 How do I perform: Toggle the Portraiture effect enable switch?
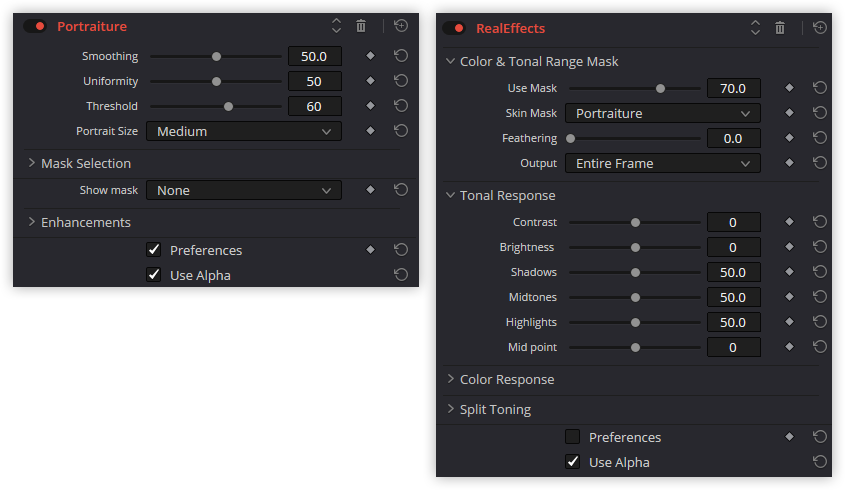click(x=35, y=26)
